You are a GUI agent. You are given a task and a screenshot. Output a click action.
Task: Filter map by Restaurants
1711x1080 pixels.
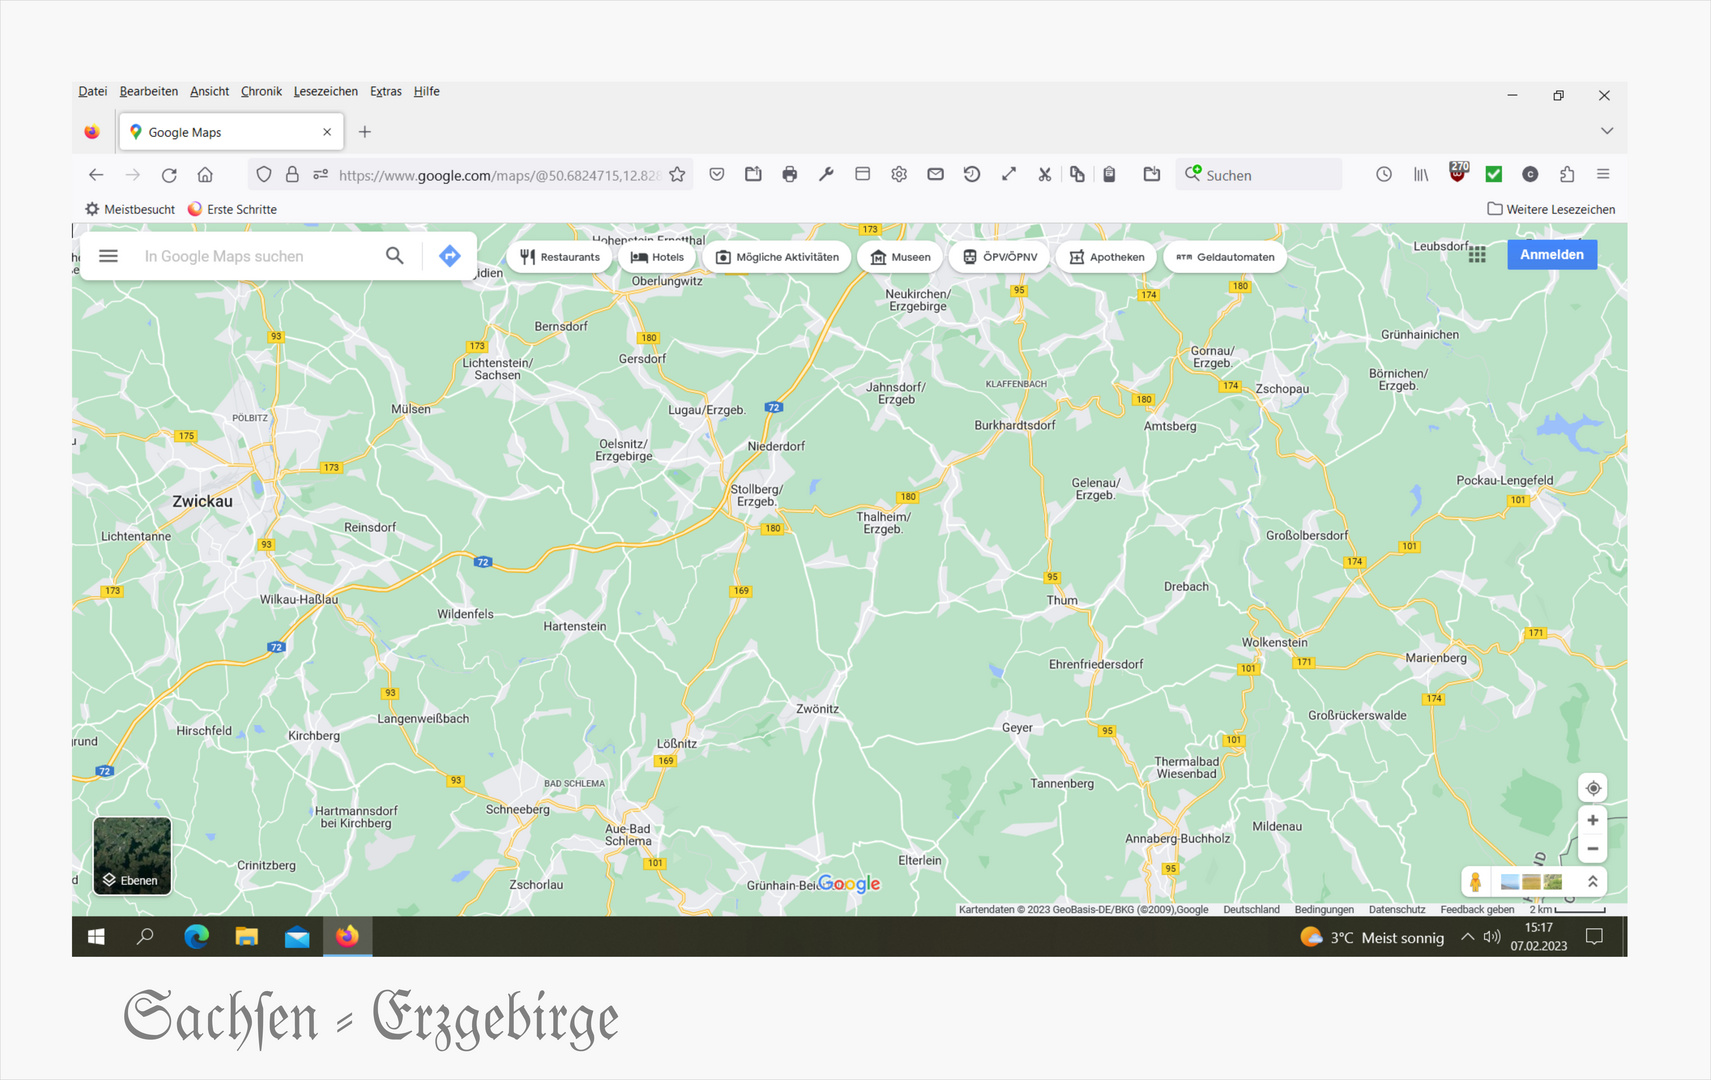560,257
